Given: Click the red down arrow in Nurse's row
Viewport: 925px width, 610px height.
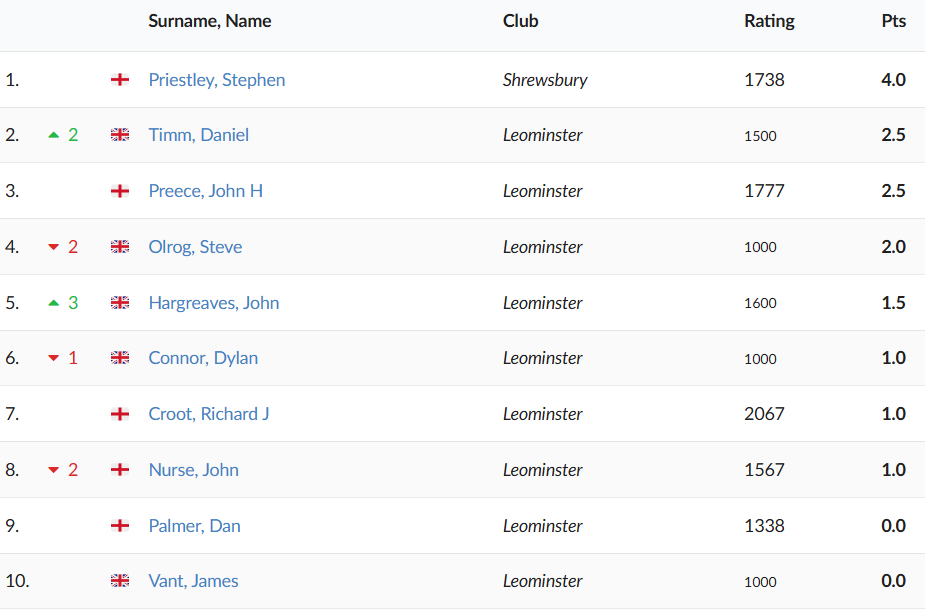Looking at the screenshot, I should tap(54, 470).
